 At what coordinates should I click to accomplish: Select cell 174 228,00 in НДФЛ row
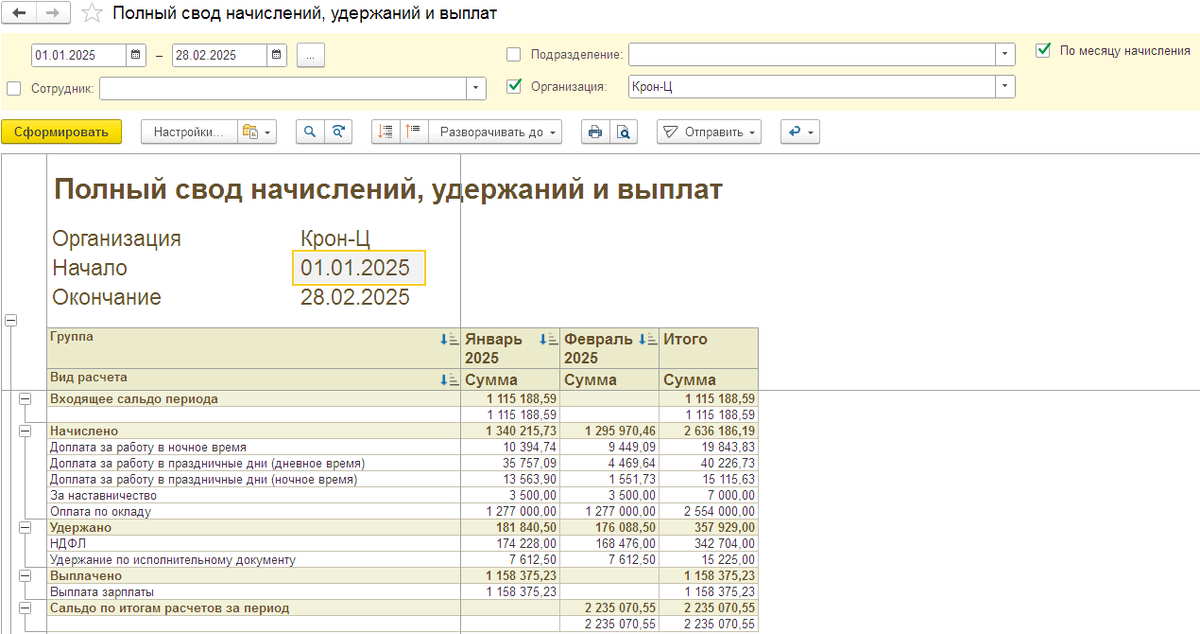pyautogui.click(x=510, y=543)
